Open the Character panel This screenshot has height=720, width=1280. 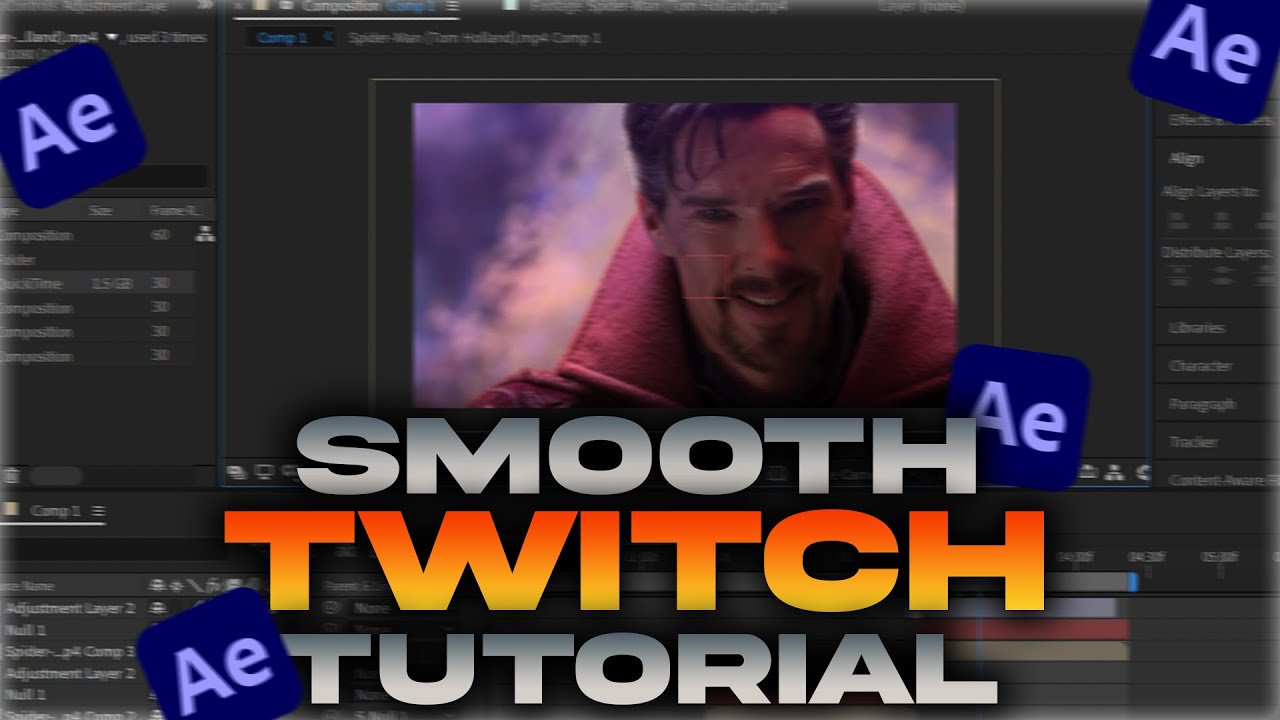click(1199, 366)
